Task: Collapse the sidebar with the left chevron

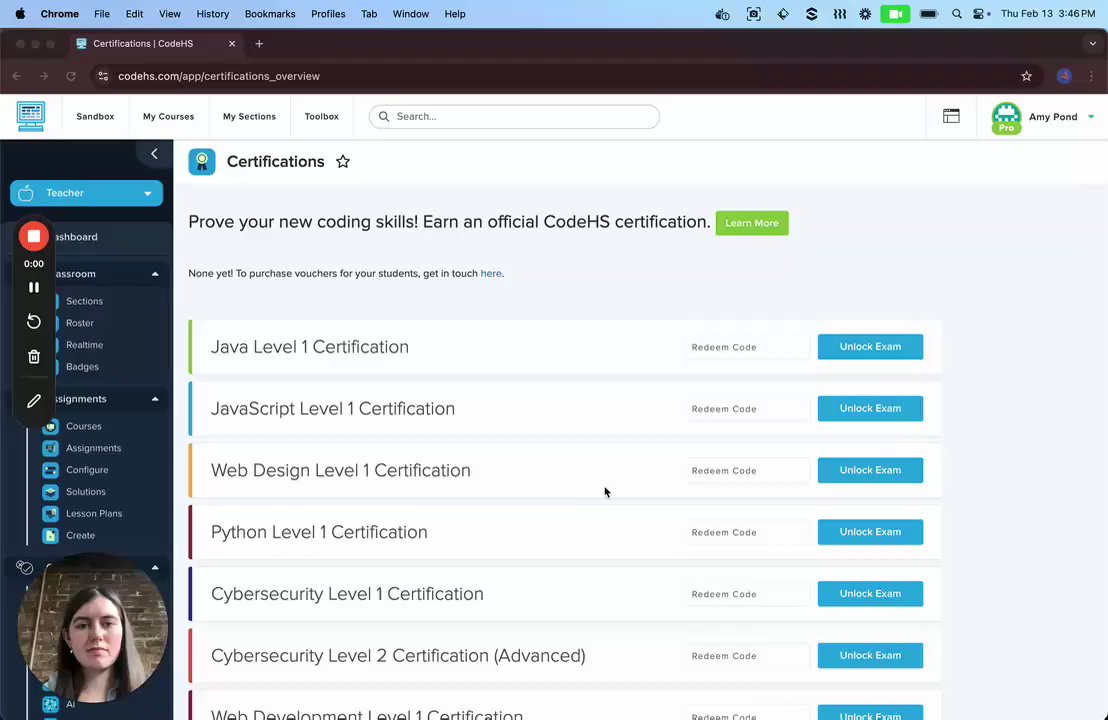Action: pyautogui.click(x=154, y=153)
